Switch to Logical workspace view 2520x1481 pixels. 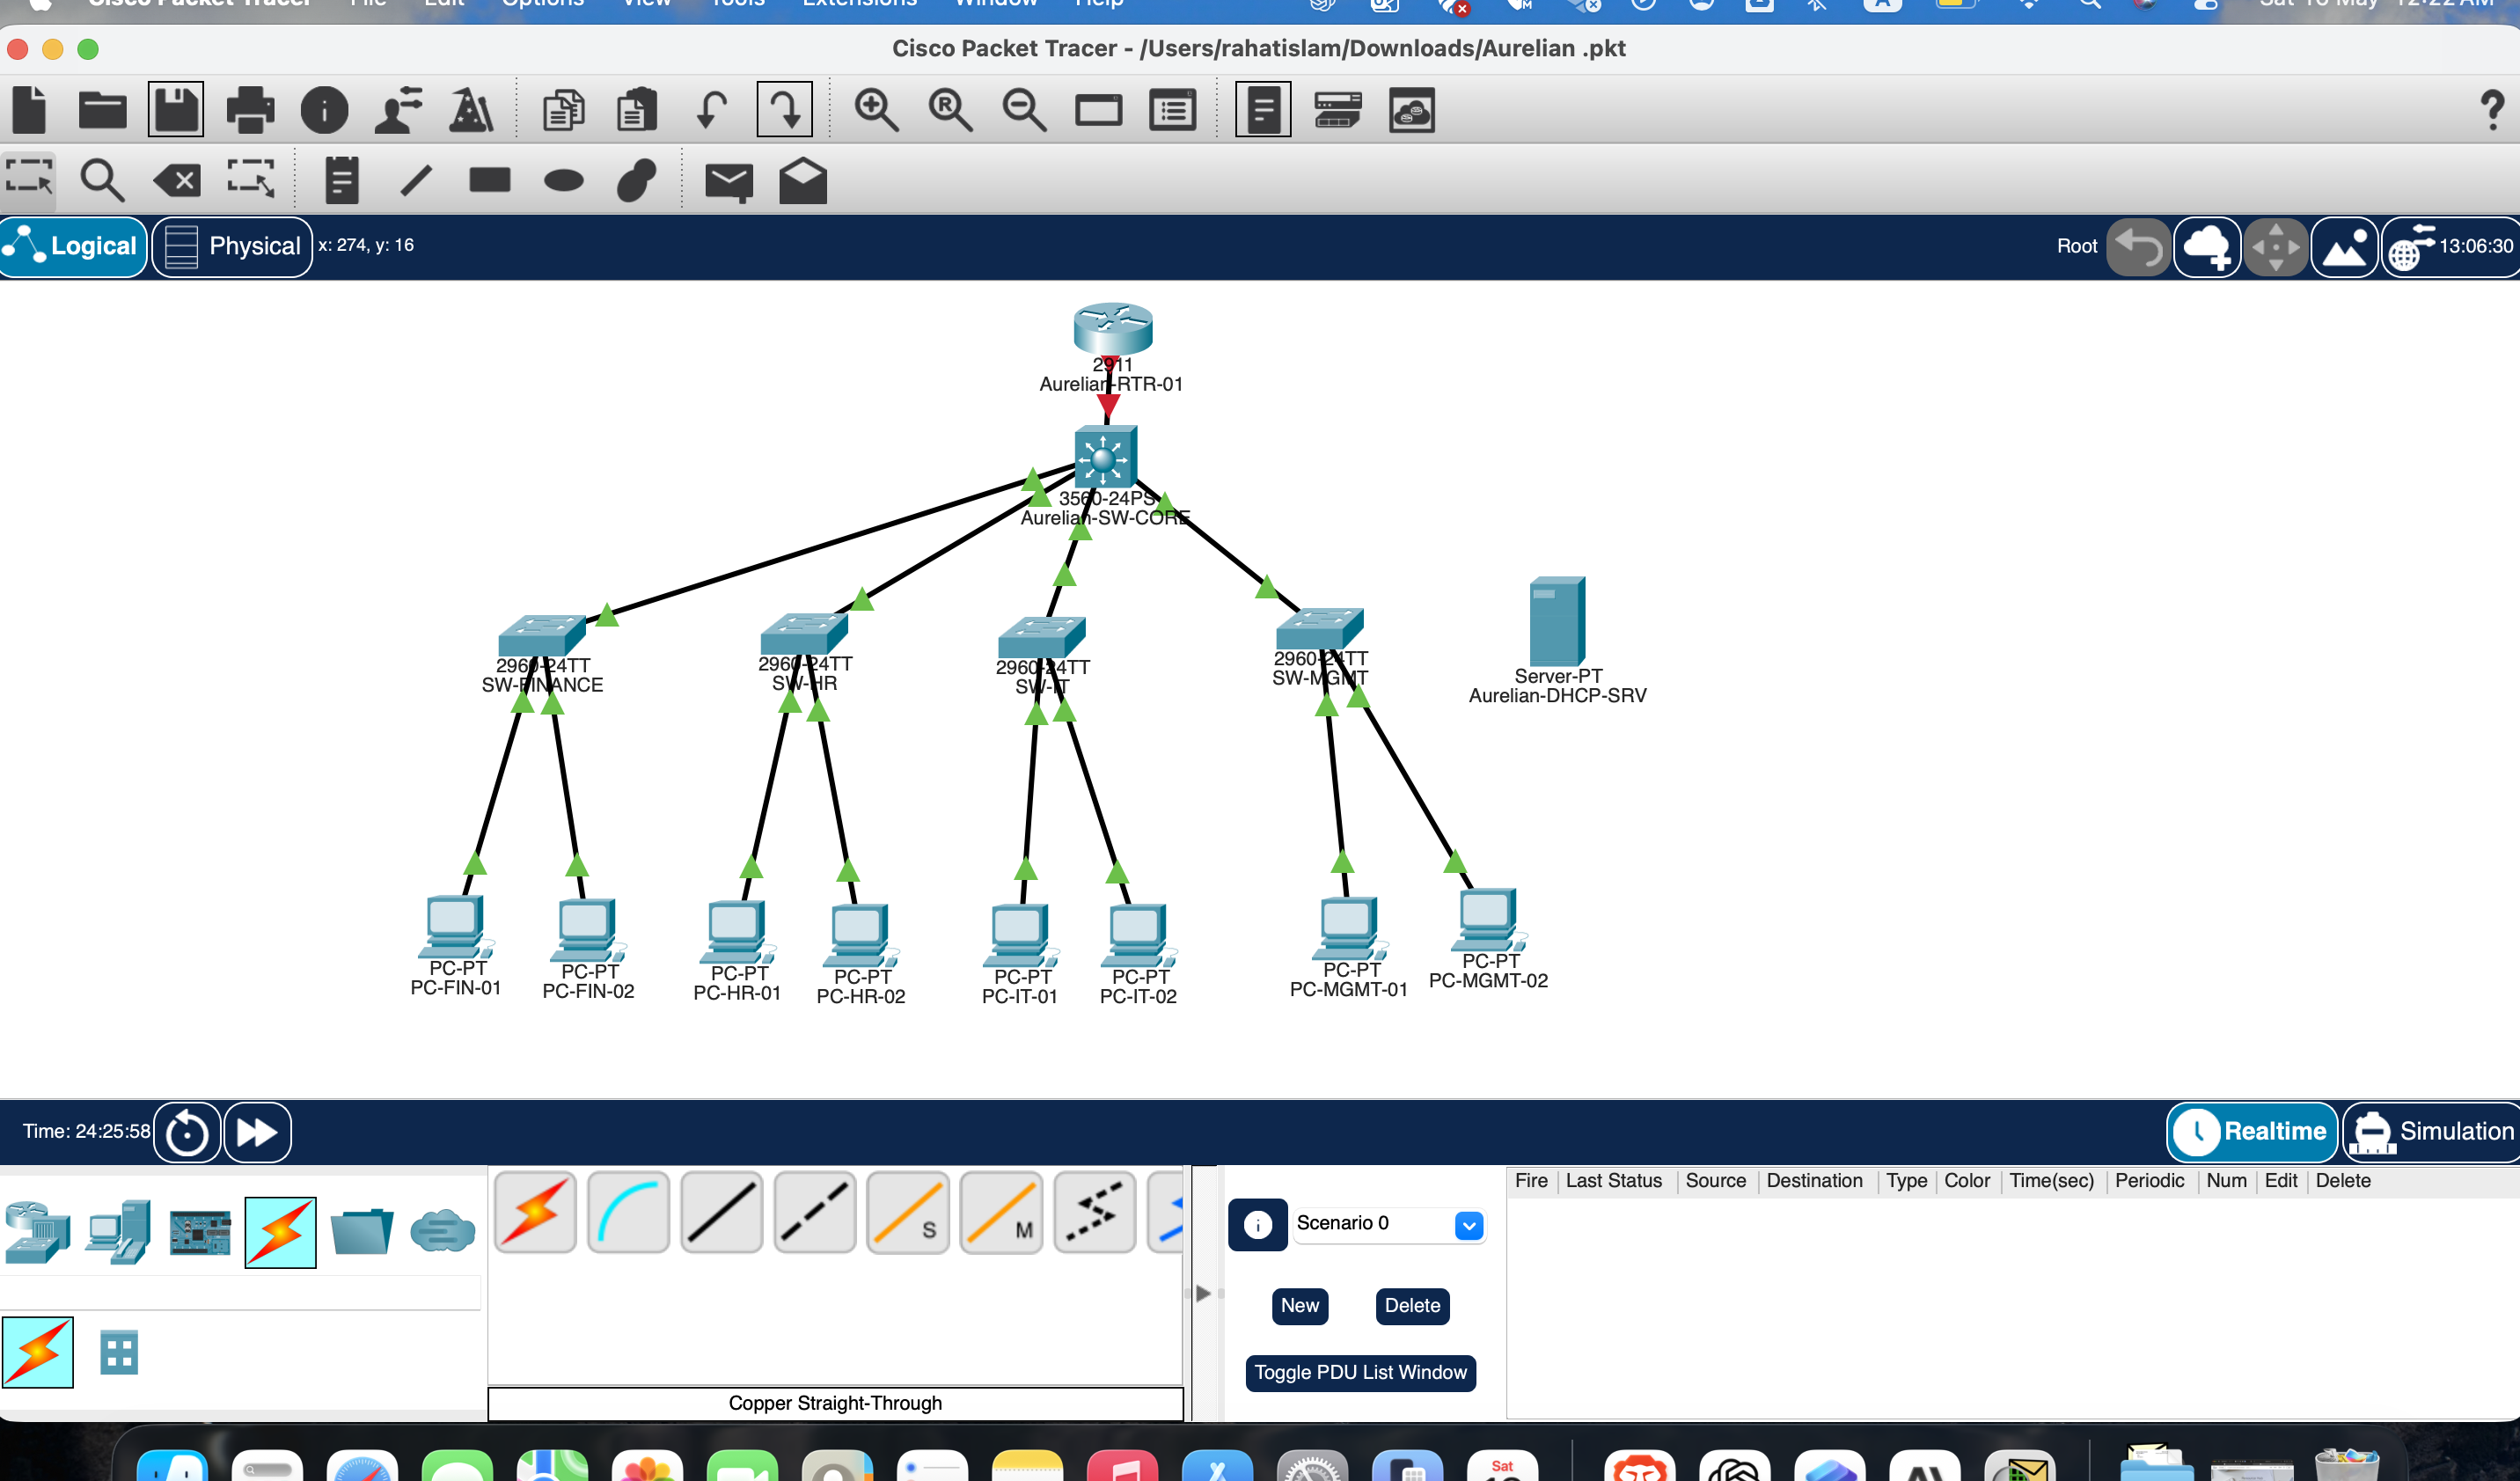coord(74,246)
